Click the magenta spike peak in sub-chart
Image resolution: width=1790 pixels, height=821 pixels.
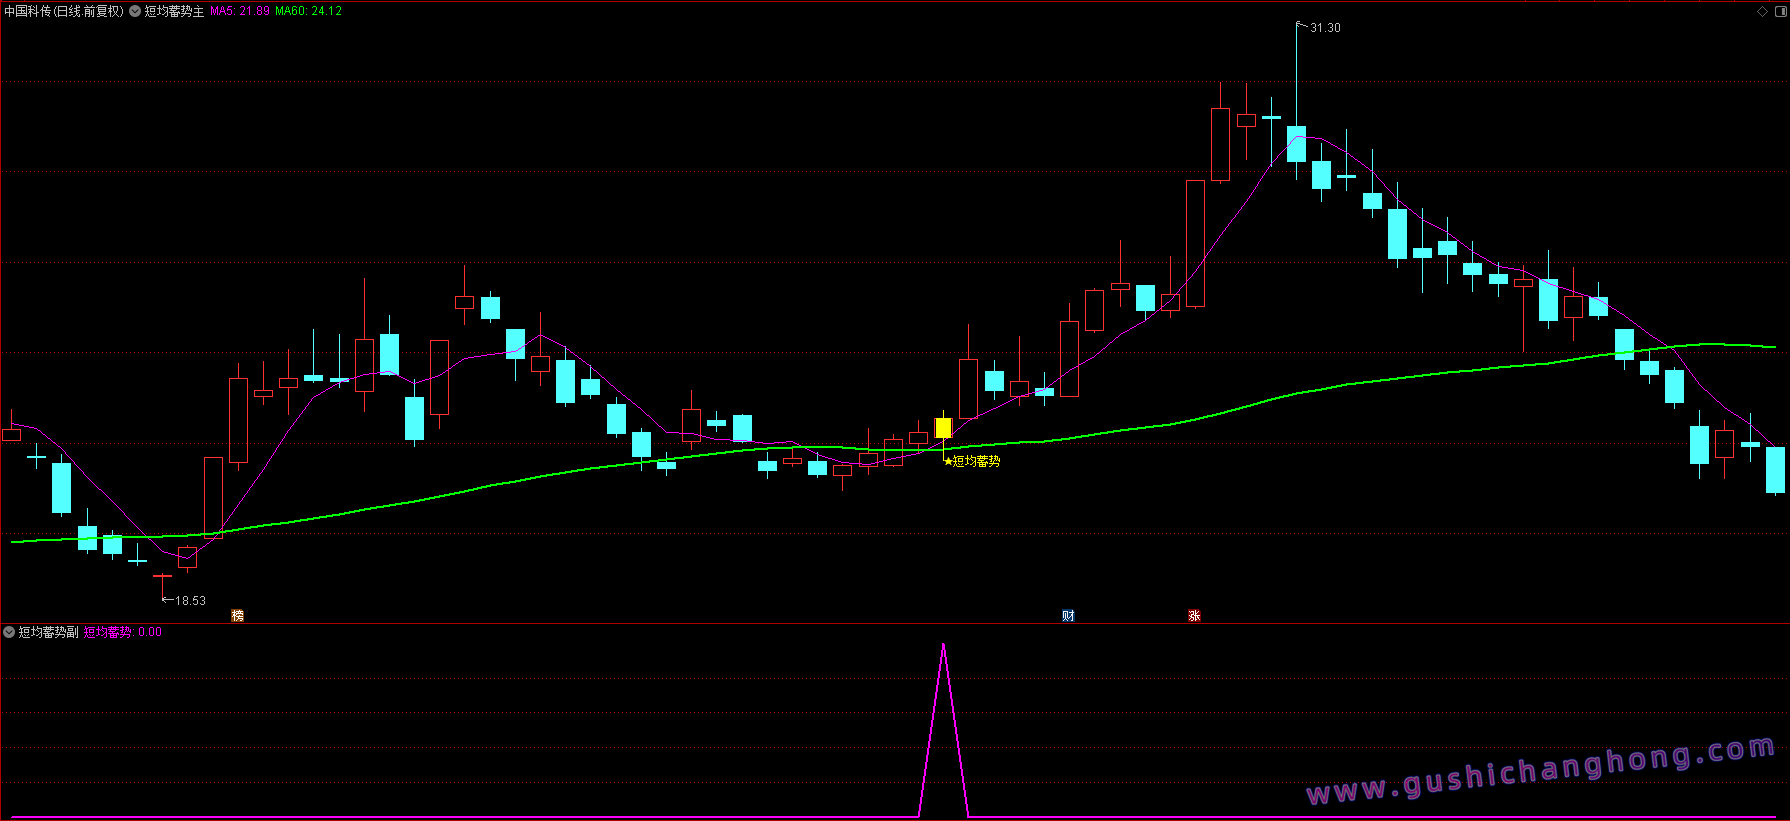pyautogui.click(x=943, y=646)
